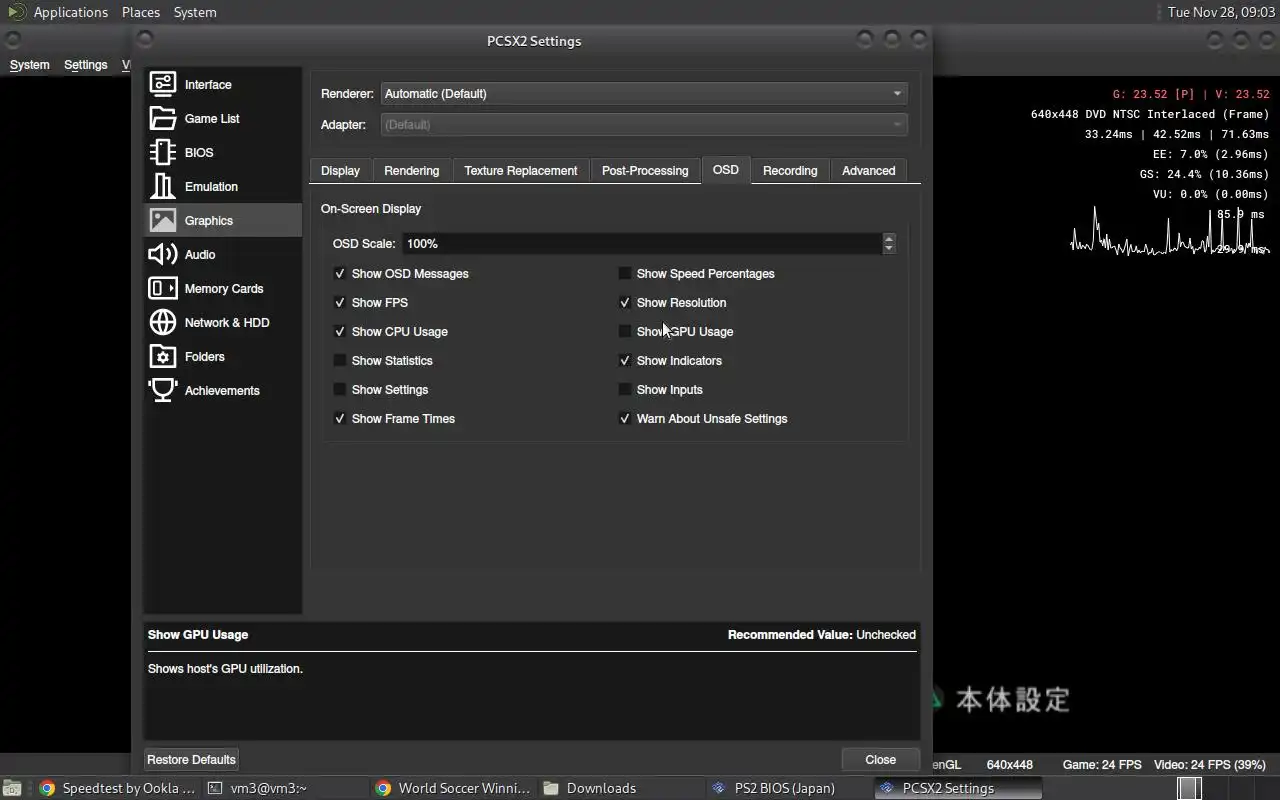
Task: Enable Show GPU Usage checkbox
Action: coord(625,331)
